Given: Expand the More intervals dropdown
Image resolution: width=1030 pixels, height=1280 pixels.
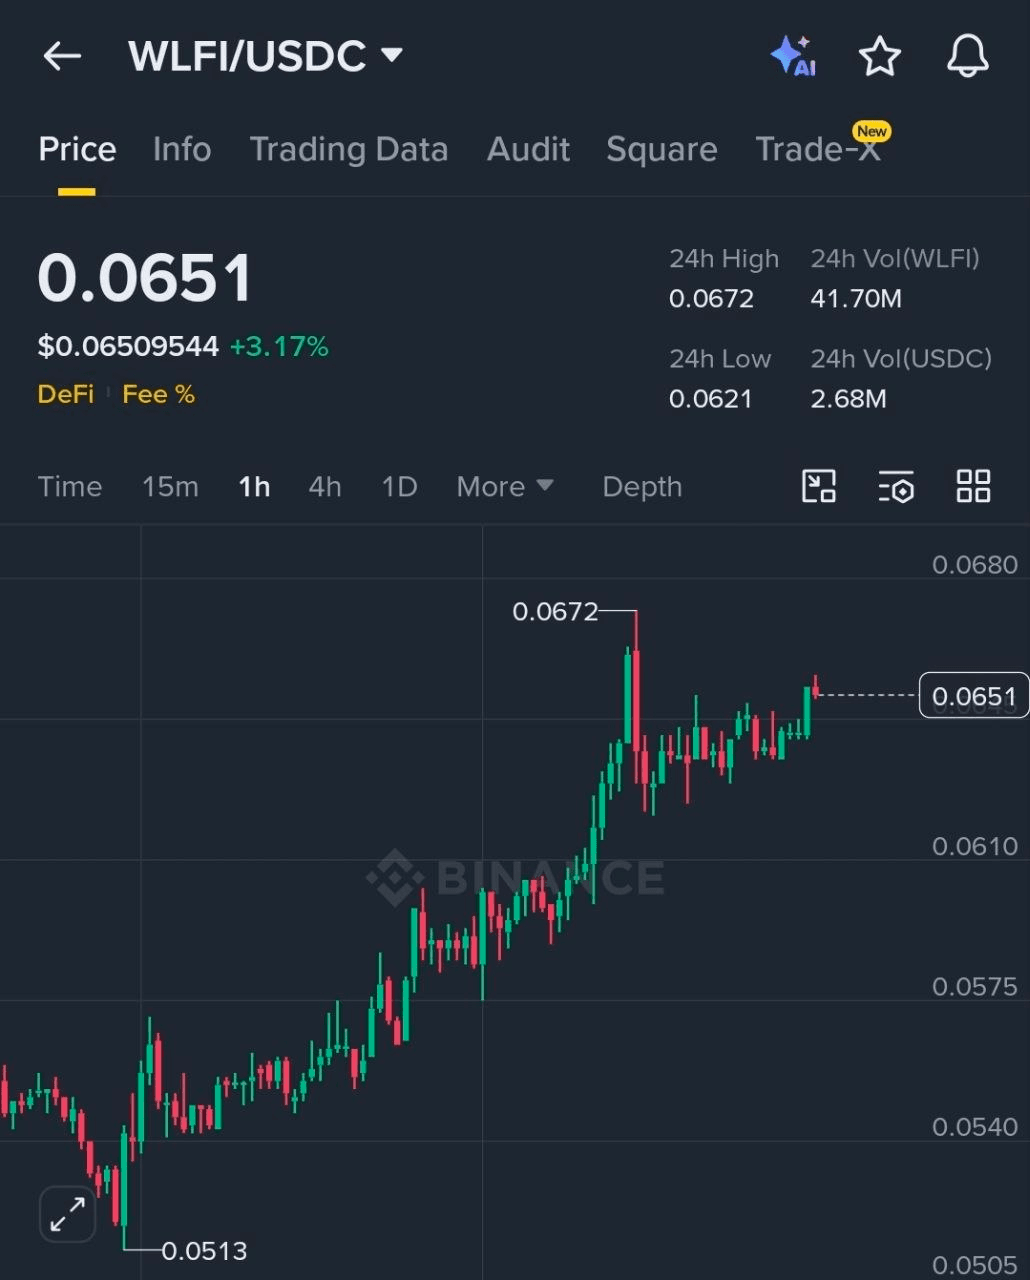Looking at the screenshot, I should point(505,487).
